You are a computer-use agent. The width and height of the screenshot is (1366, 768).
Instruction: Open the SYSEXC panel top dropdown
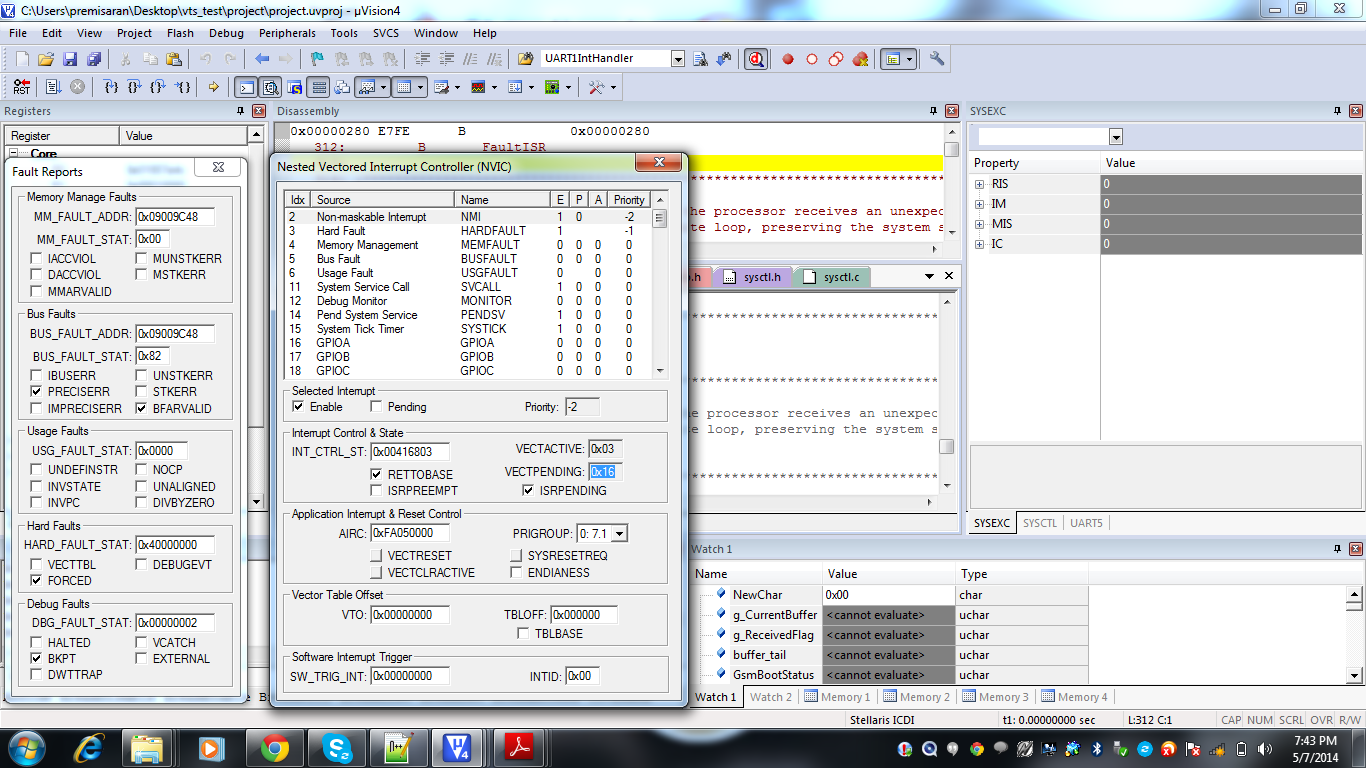point(1116,137)
